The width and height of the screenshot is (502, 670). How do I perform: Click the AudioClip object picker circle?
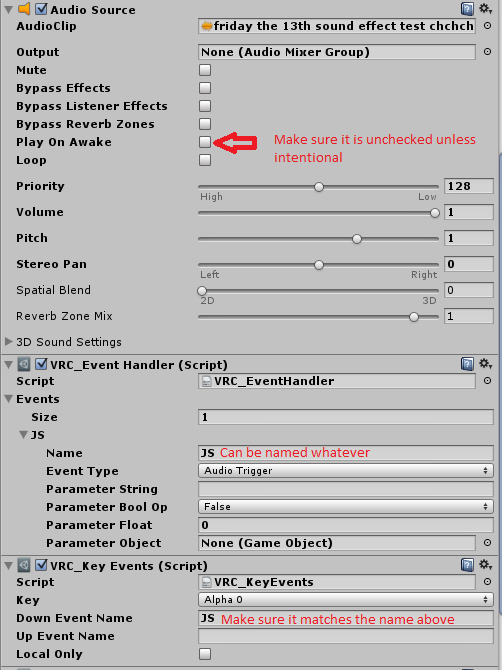[487, 26]
